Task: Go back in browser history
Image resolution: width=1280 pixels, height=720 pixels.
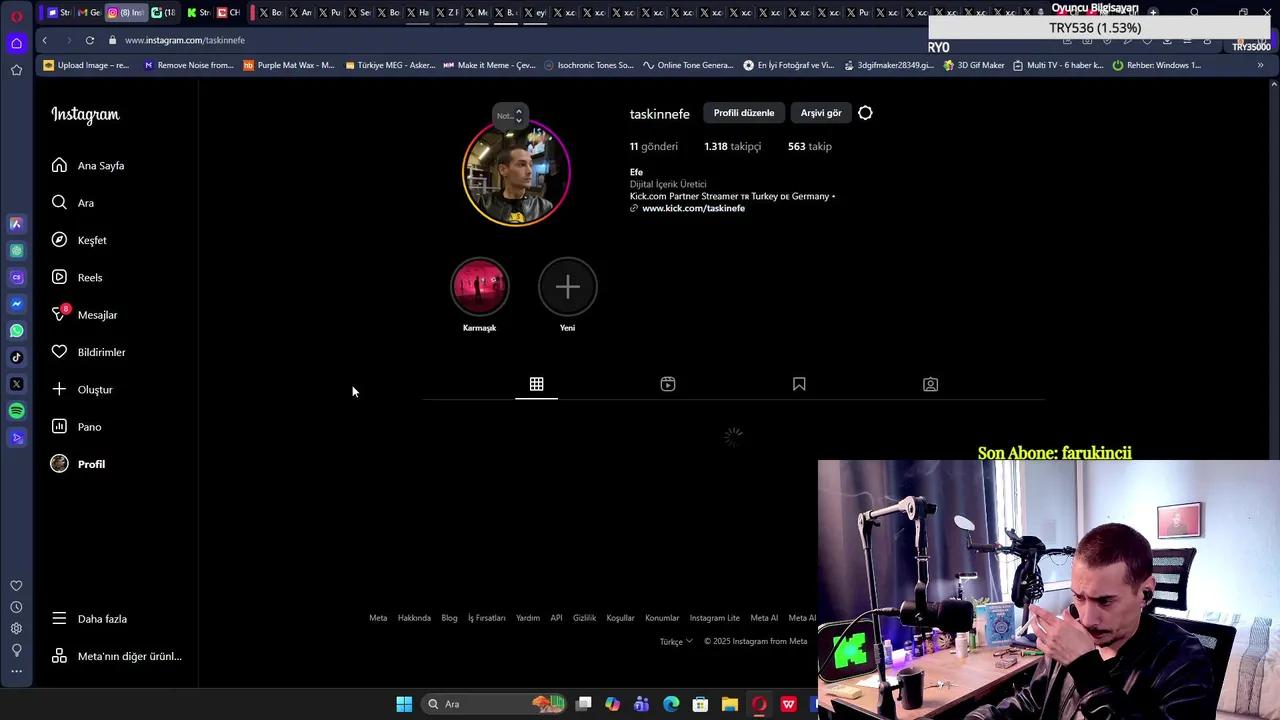Action: (x=45, y=40)
